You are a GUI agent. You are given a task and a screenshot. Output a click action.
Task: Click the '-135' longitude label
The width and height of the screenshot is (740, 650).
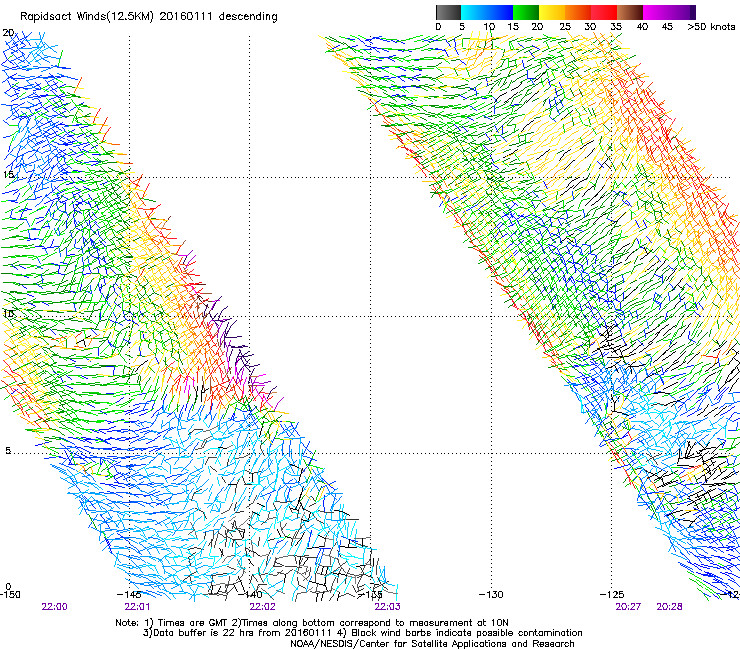tap(371, 594)
